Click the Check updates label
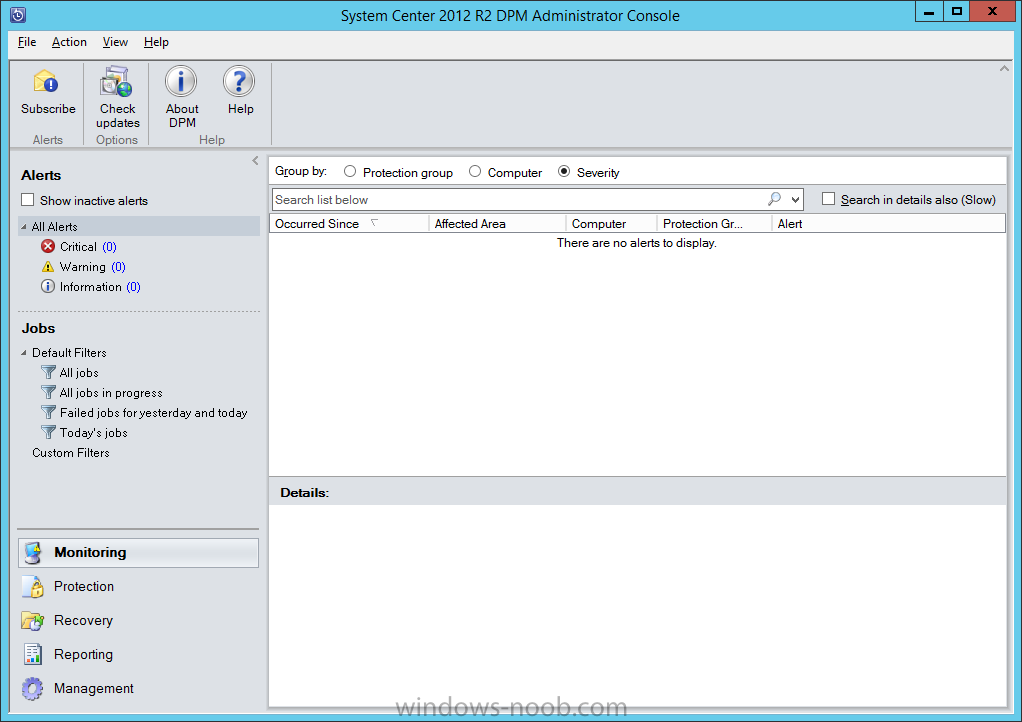Image resolution: width=1022 pixels, height=722 pixels. (118, 116)
